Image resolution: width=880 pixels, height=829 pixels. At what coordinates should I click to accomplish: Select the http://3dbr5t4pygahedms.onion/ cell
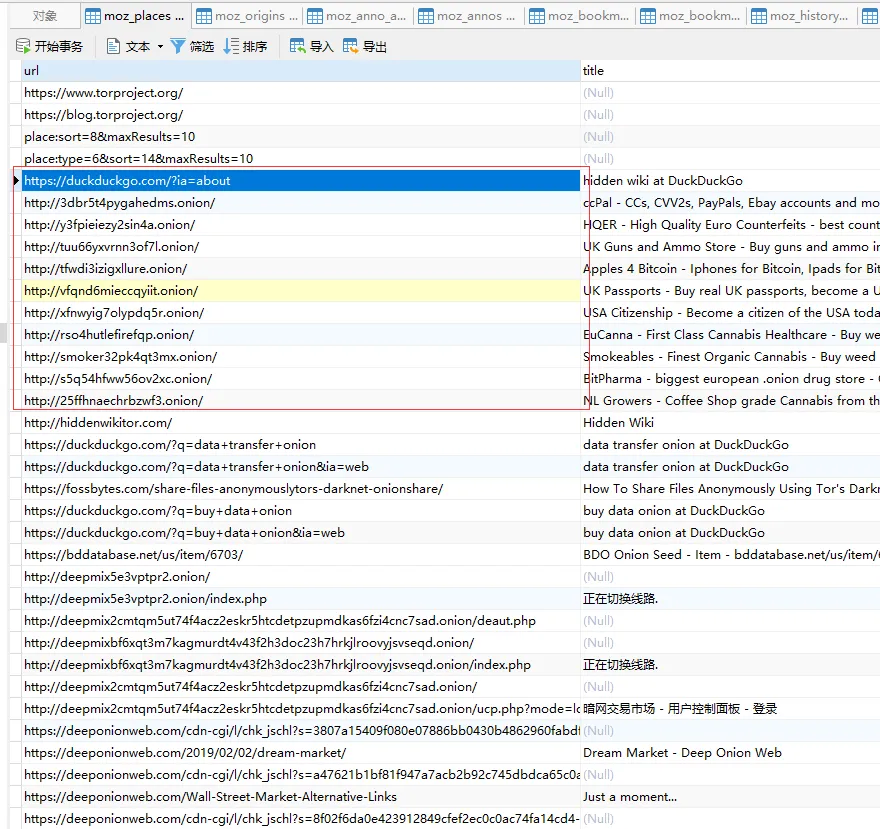(x=301, y=203)
